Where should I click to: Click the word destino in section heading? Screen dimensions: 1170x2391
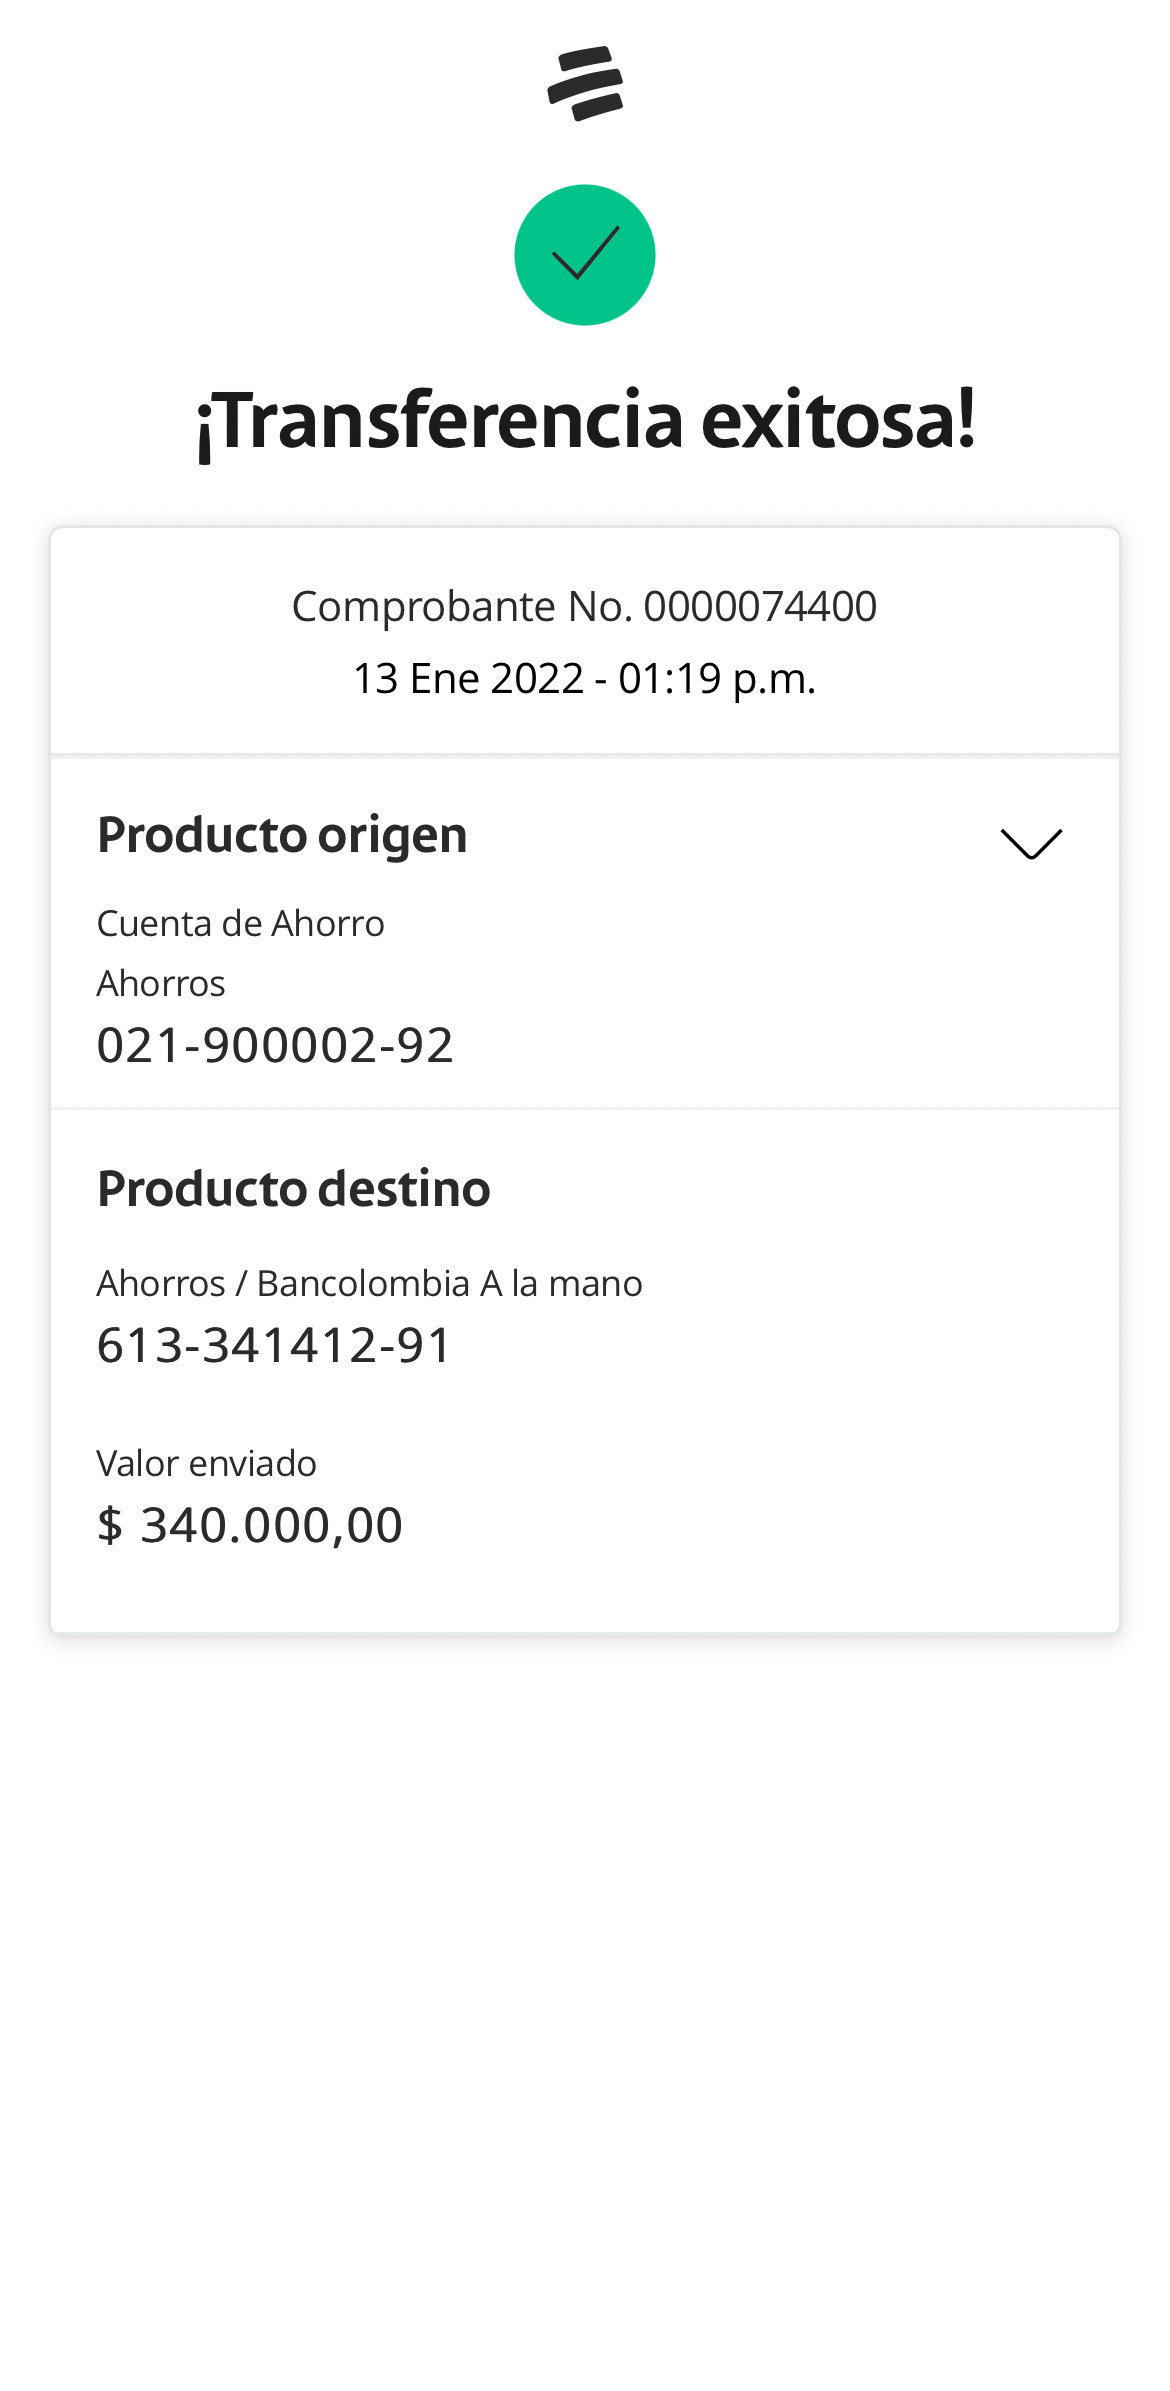[404, 1189]
